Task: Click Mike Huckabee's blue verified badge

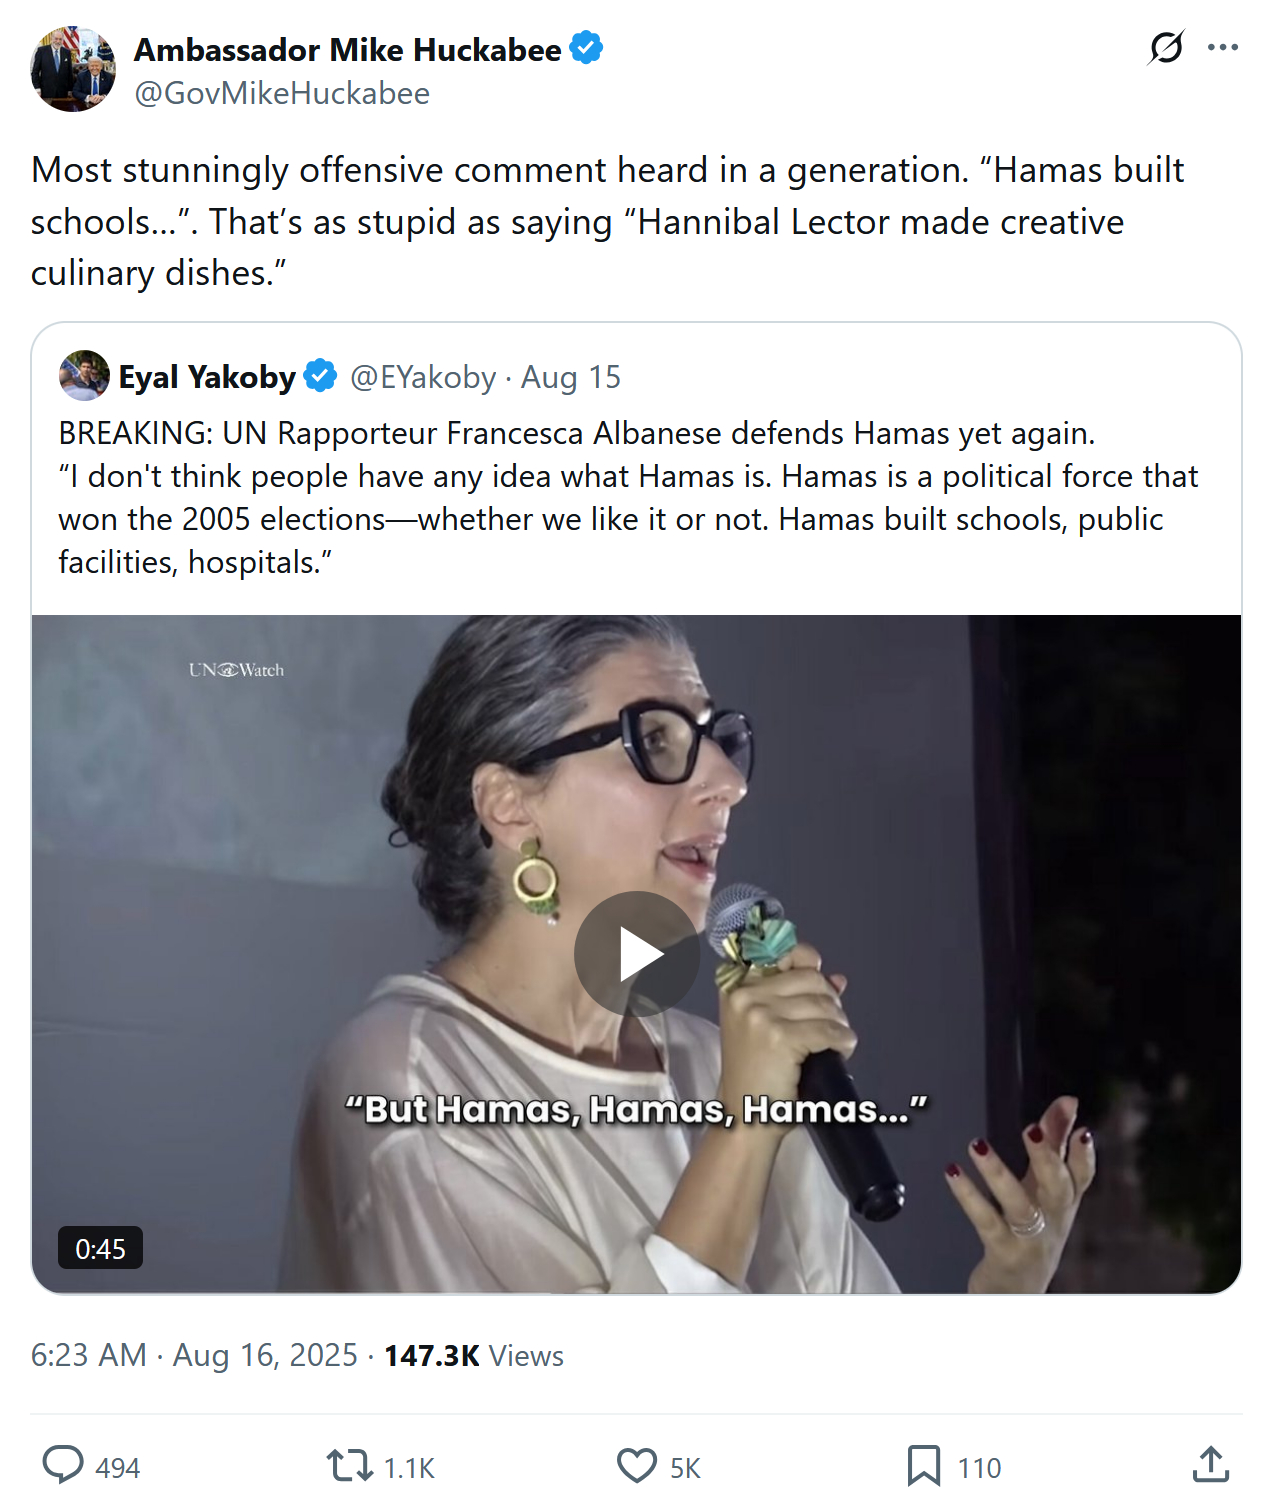Action: click(586, 48)
